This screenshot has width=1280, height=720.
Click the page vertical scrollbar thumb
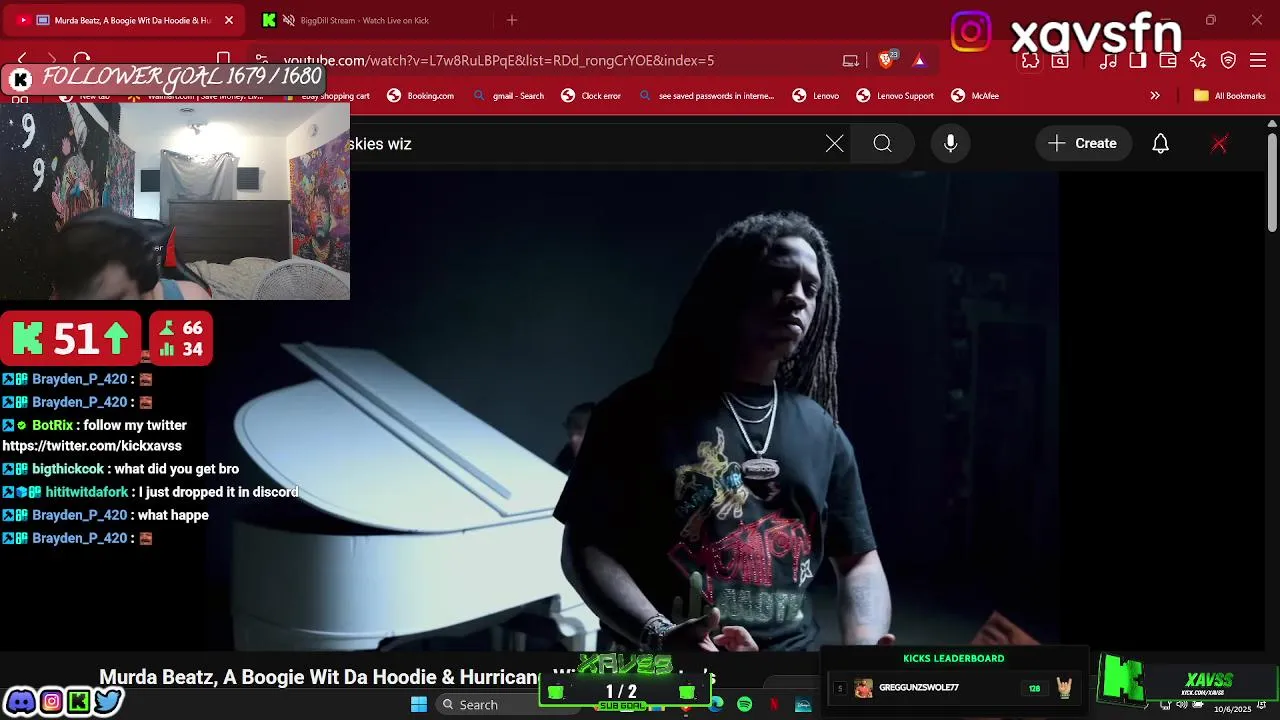point(1272,183)
